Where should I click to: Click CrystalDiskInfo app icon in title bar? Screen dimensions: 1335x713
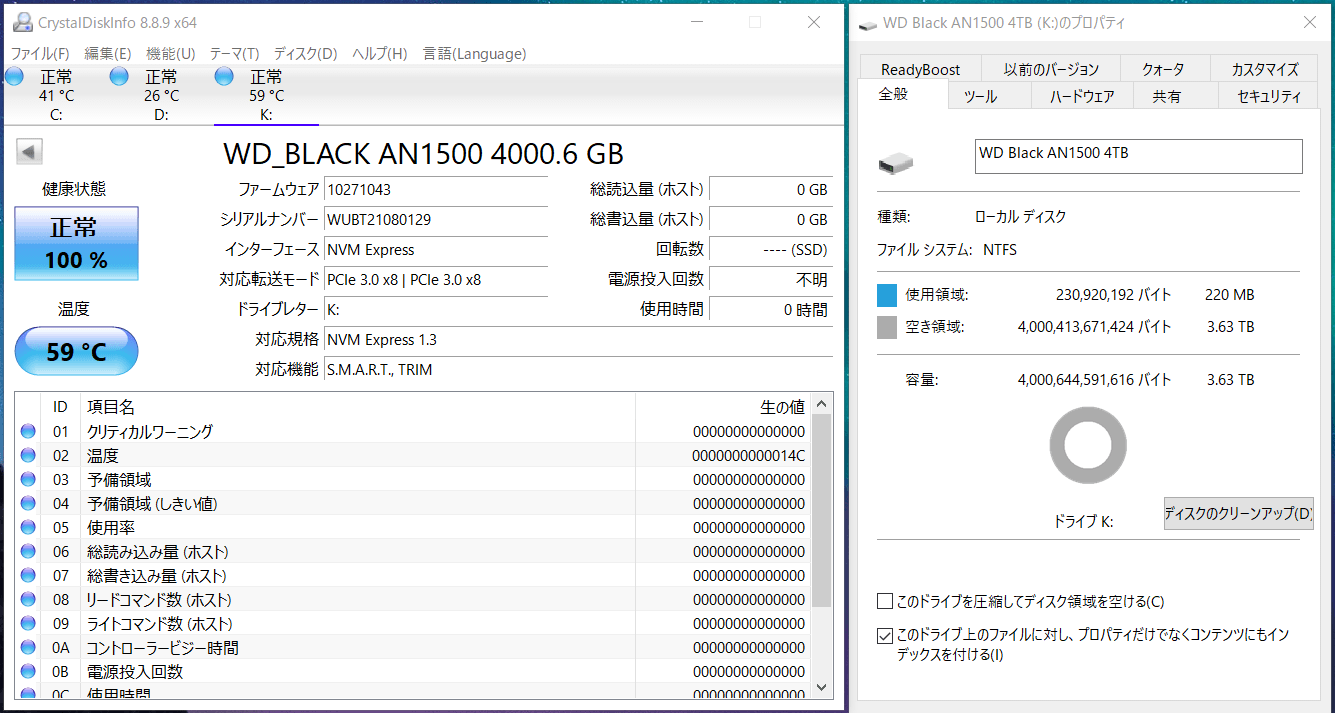click(21, 22)
